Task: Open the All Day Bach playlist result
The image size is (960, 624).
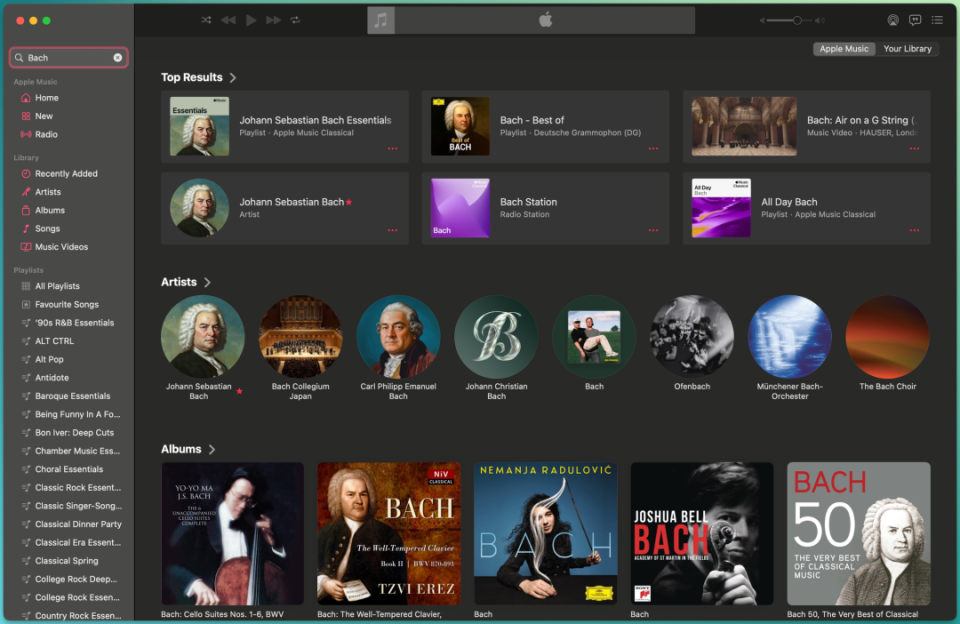Action: (806, 208)
